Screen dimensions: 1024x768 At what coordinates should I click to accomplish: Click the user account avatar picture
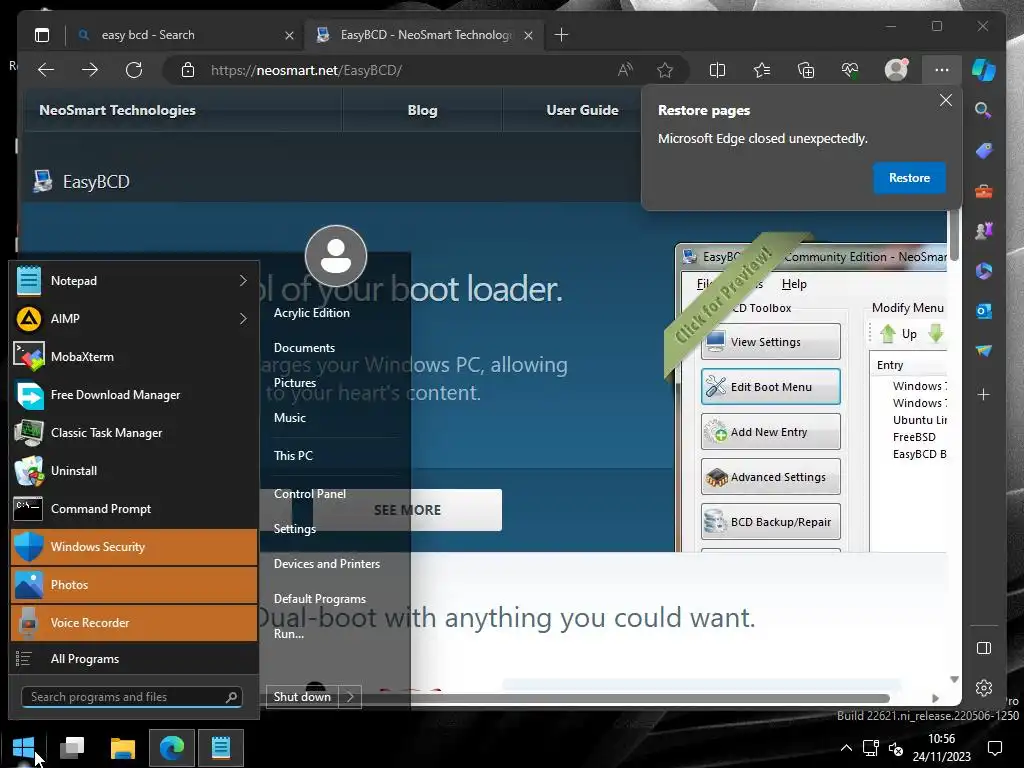coord(336,256)
